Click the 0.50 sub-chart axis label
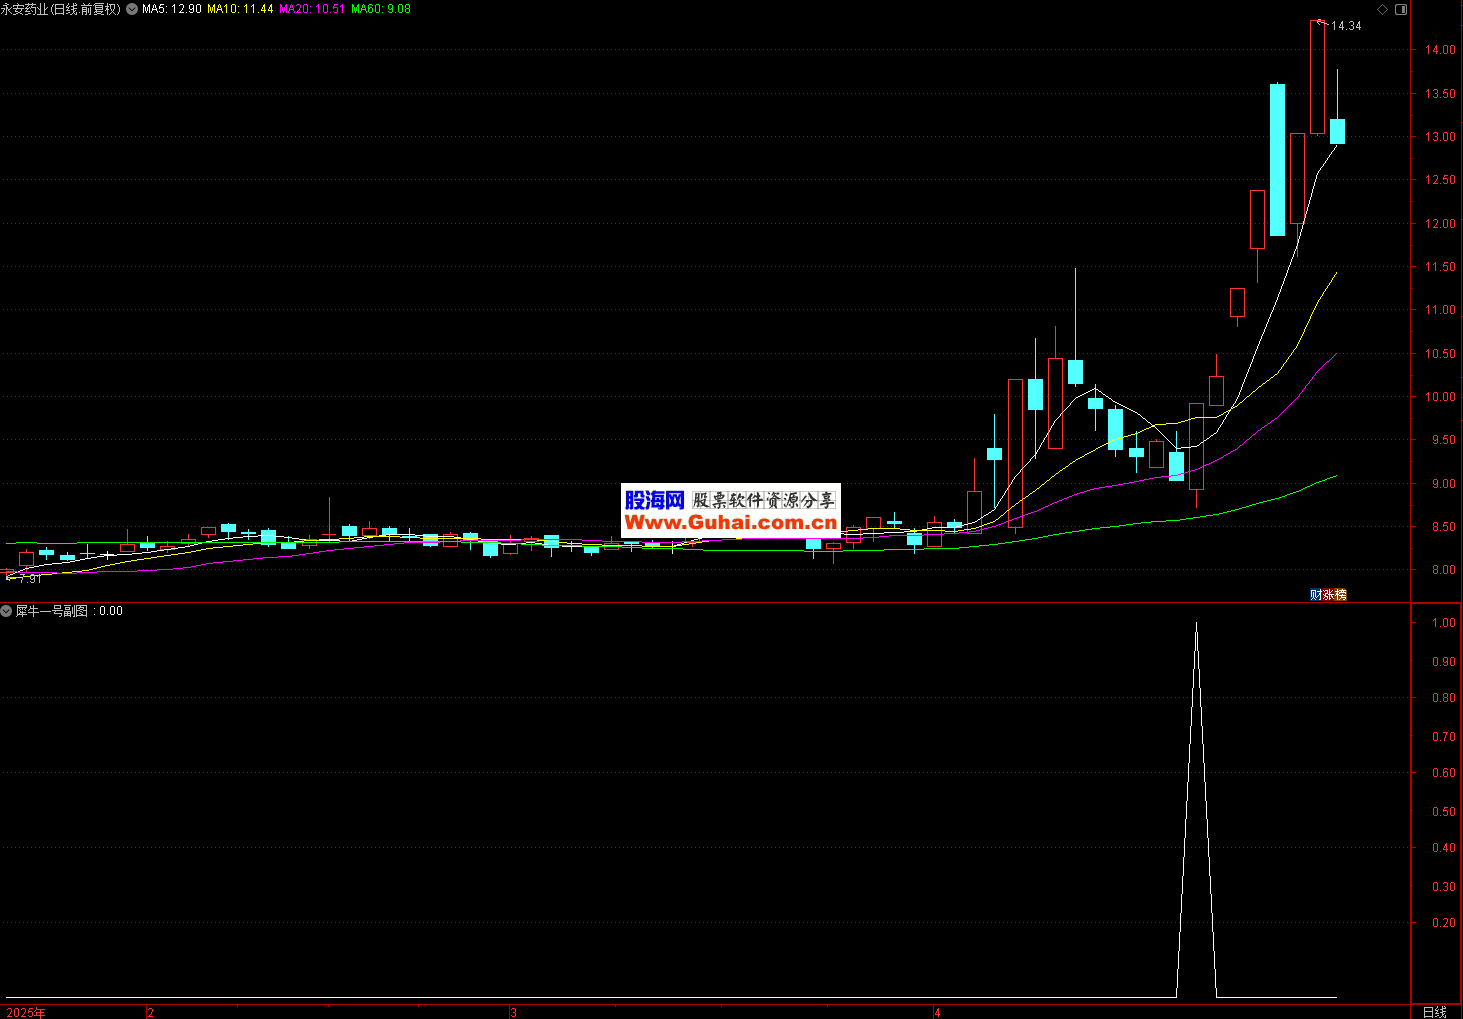Image resolution: width=1463 pixels, height=1019 pixels. pos(1444,812)
